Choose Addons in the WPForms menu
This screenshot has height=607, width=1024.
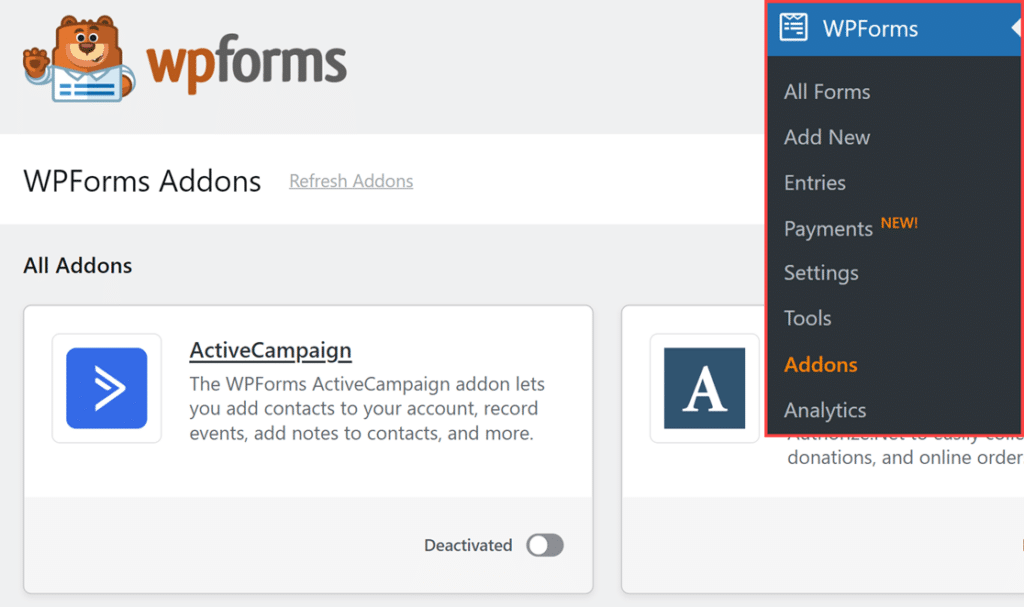(x=820, y=365)
